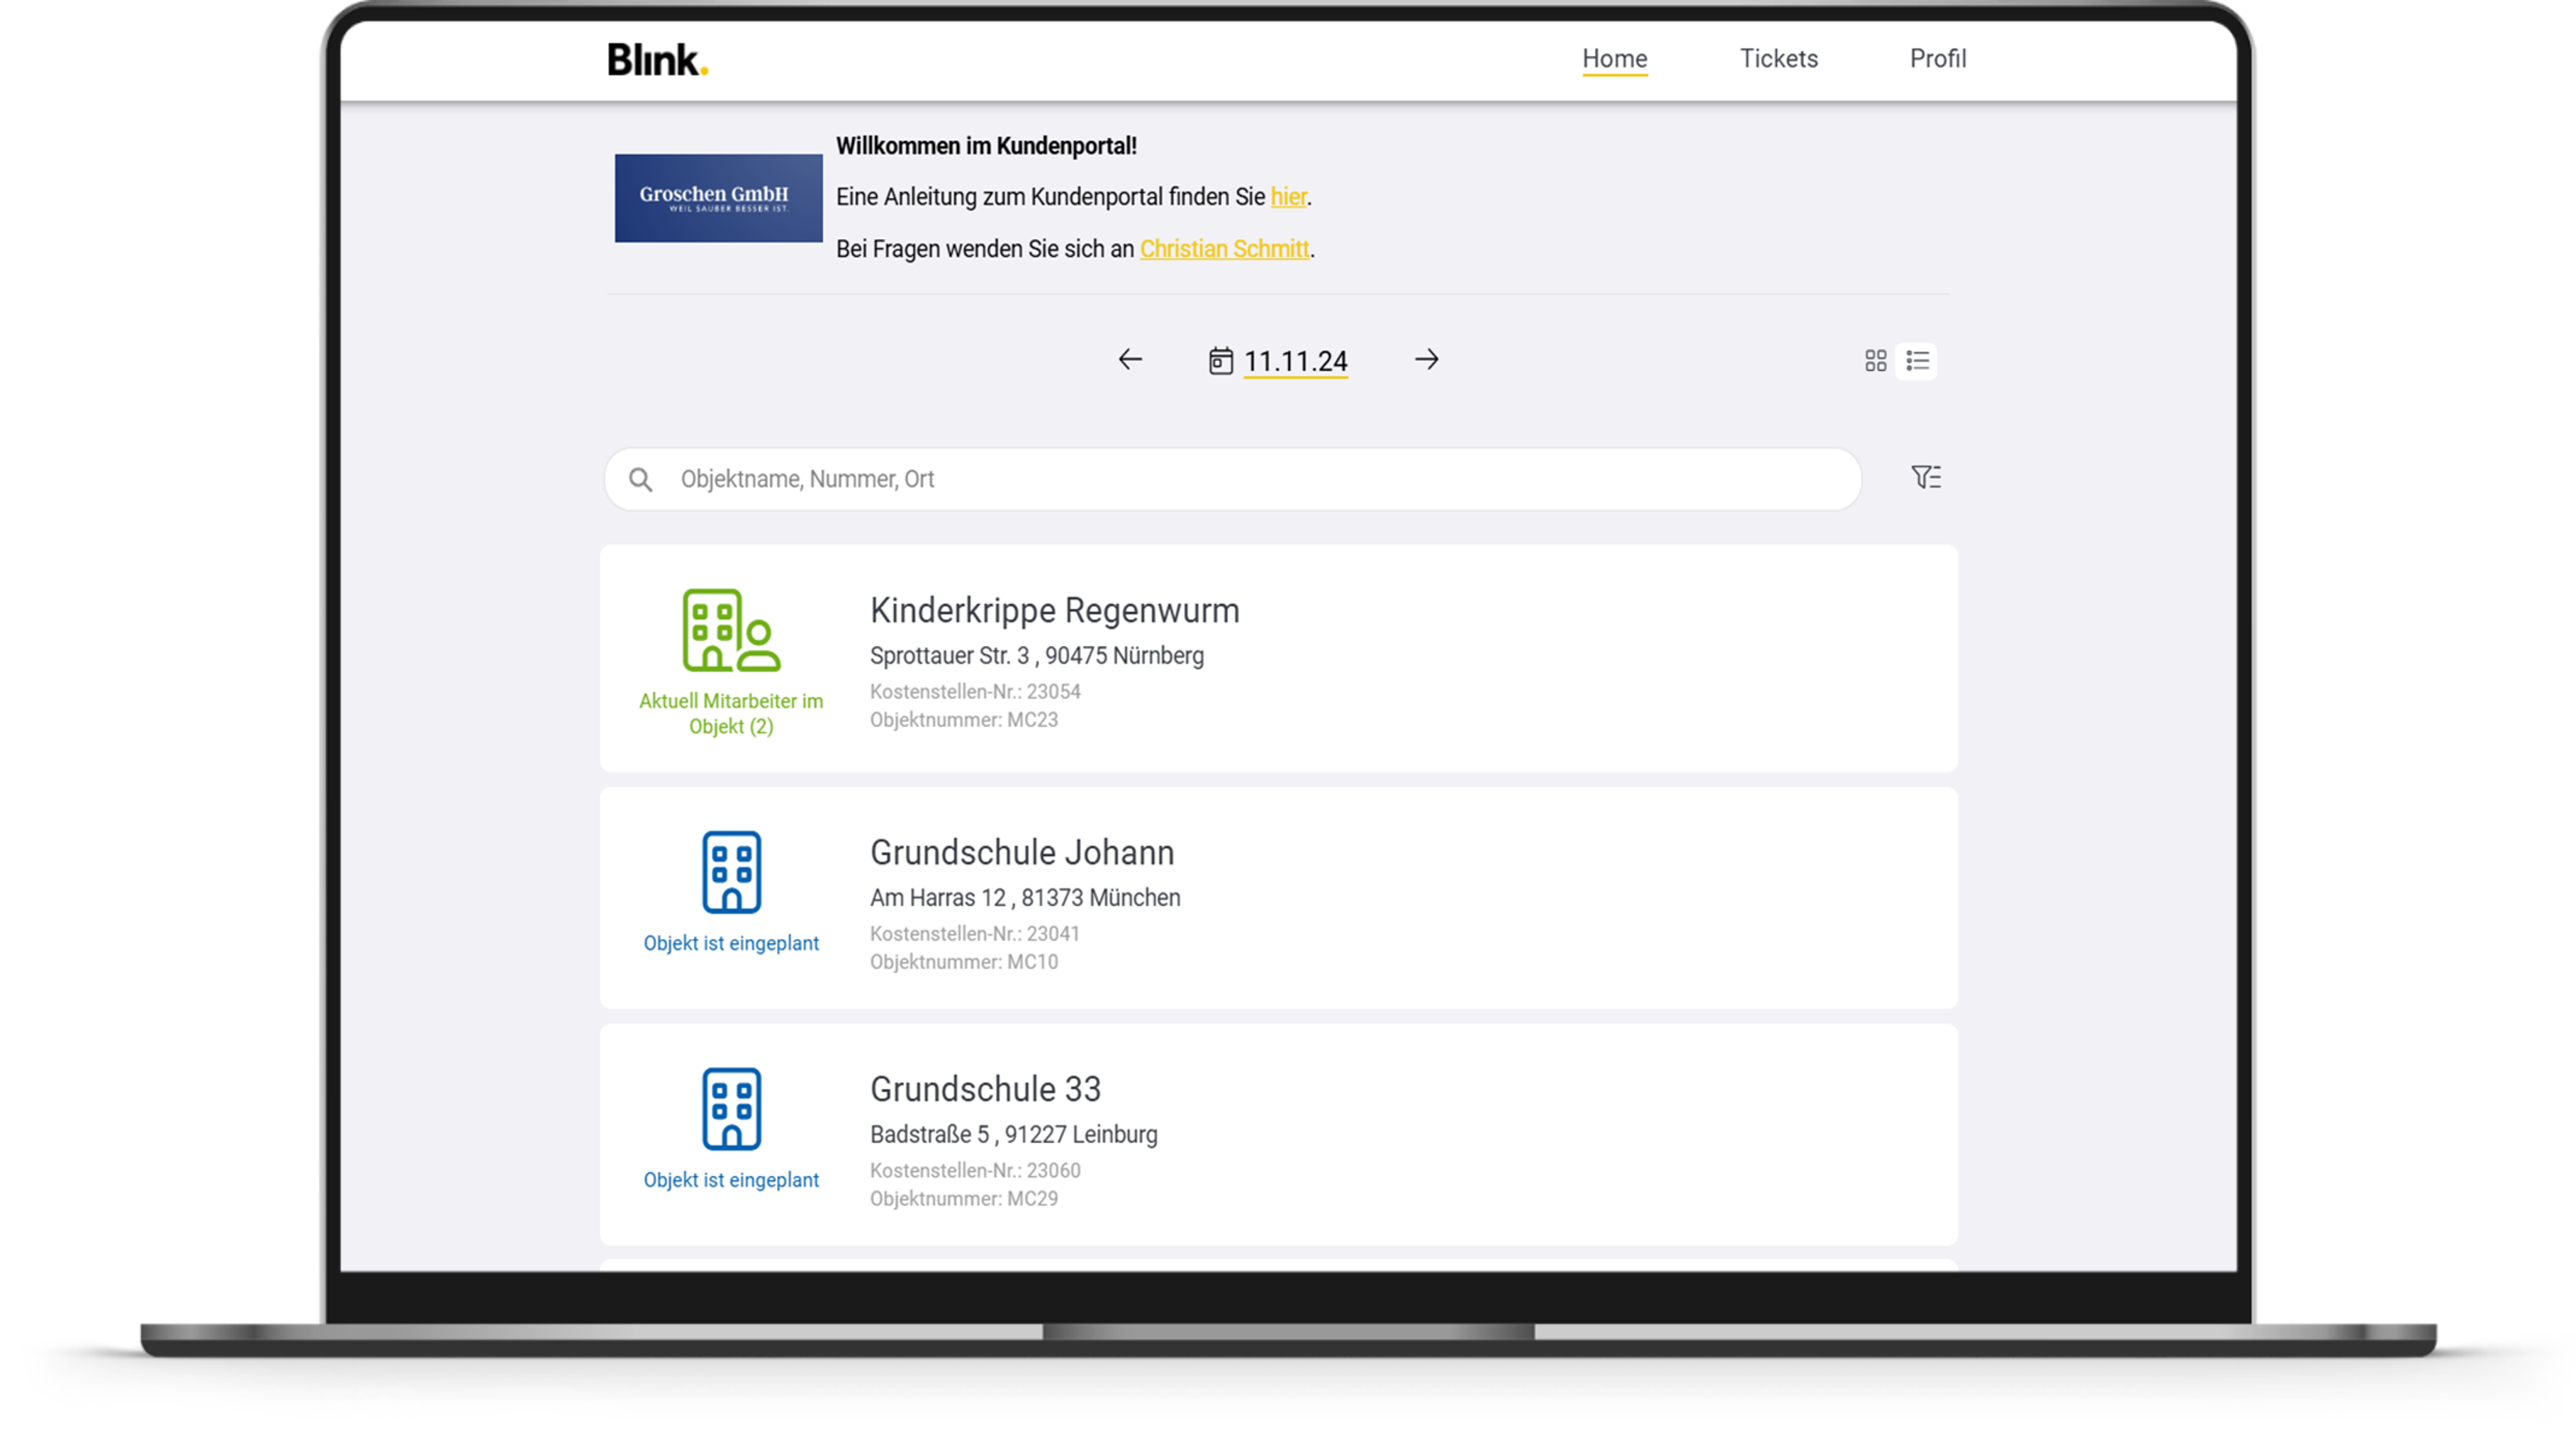Click the calendar icon beside date
2576x1430 pixels.
(1220, 361)
